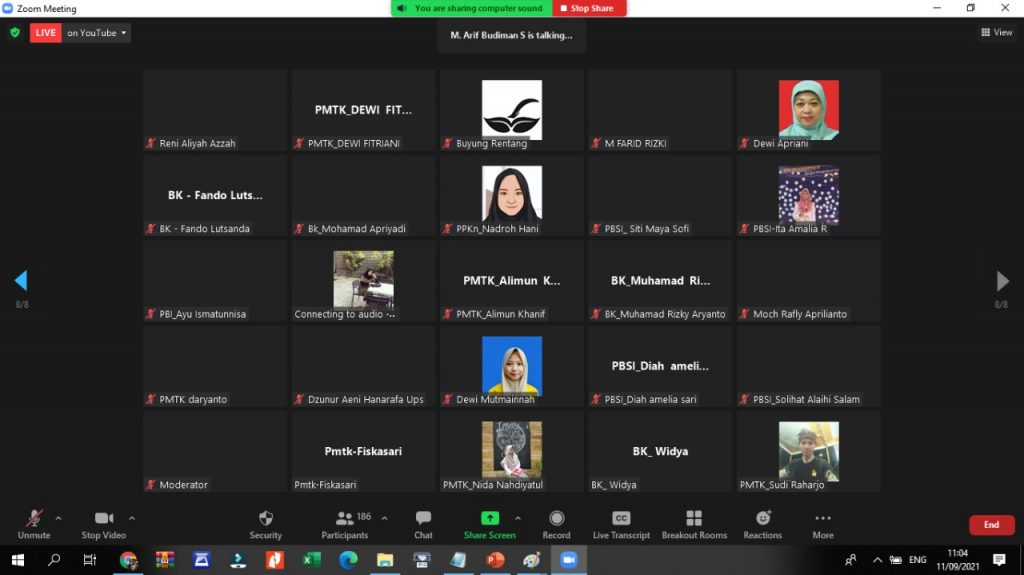Start recording with Record icon
Image resolution: width=1024 pixels, height=575 pixels.
point(556,519)
